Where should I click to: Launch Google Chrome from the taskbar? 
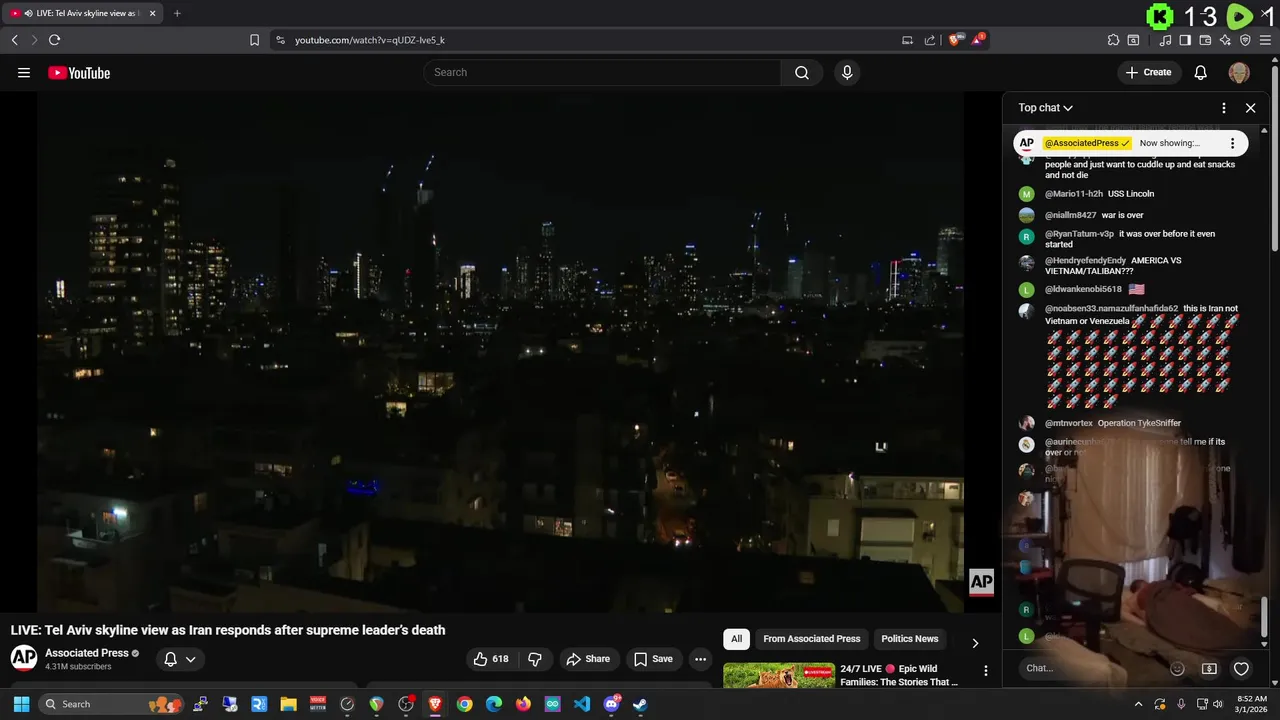464,704
